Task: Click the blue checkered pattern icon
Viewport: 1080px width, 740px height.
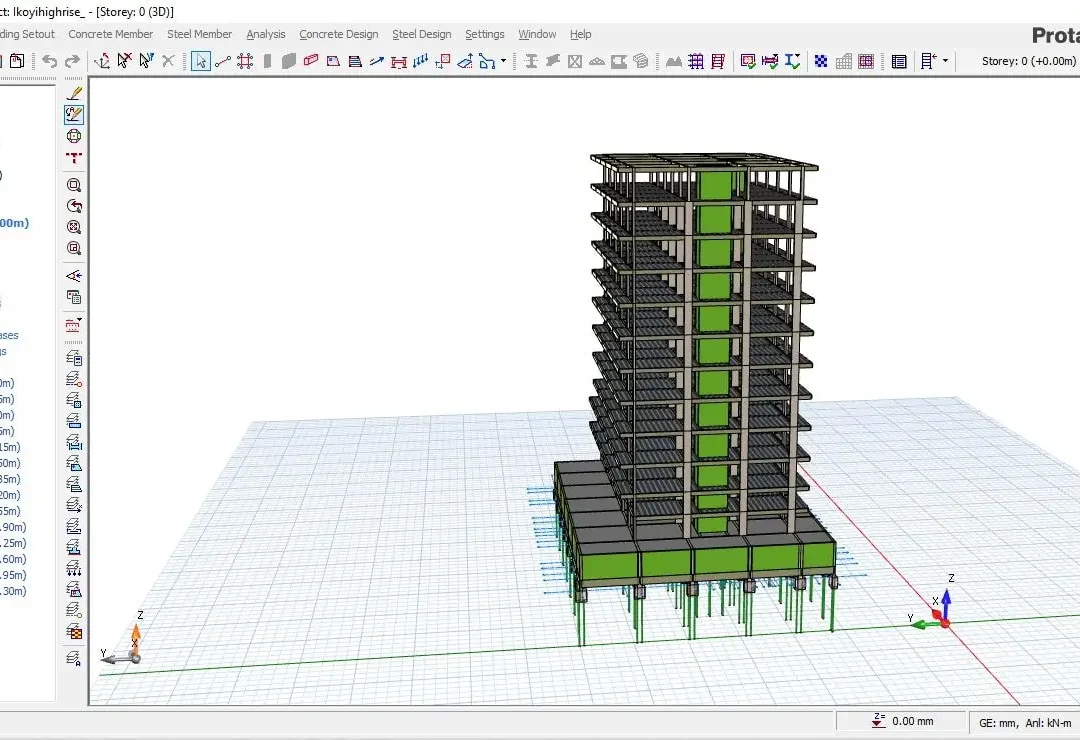Action: pos(821,61)
